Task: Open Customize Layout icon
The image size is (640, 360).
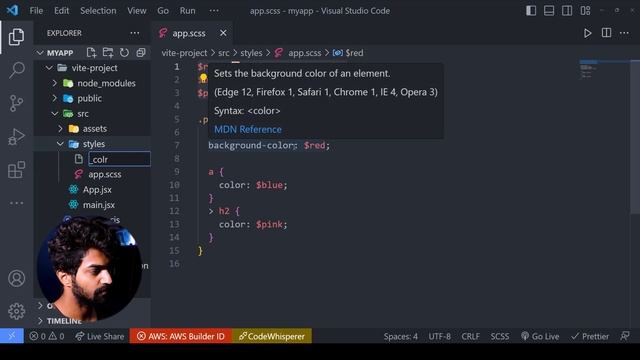Action: (x=585, y=11)
